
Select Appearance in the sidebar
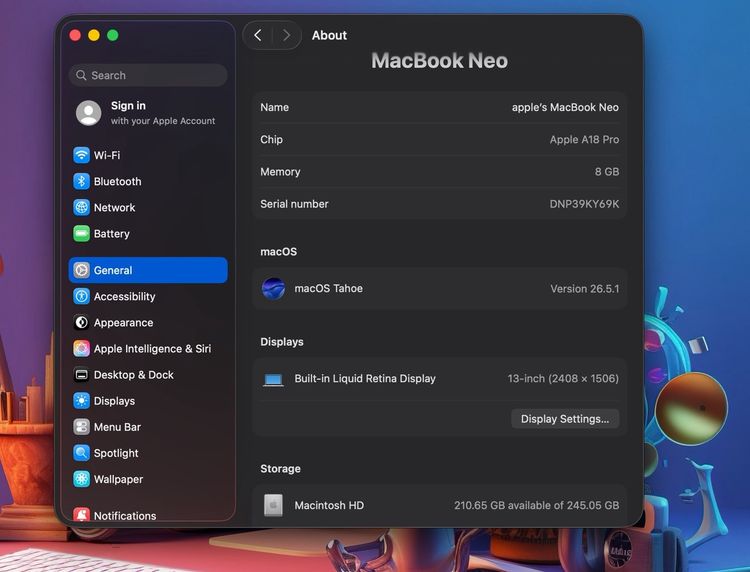[148, 323]
